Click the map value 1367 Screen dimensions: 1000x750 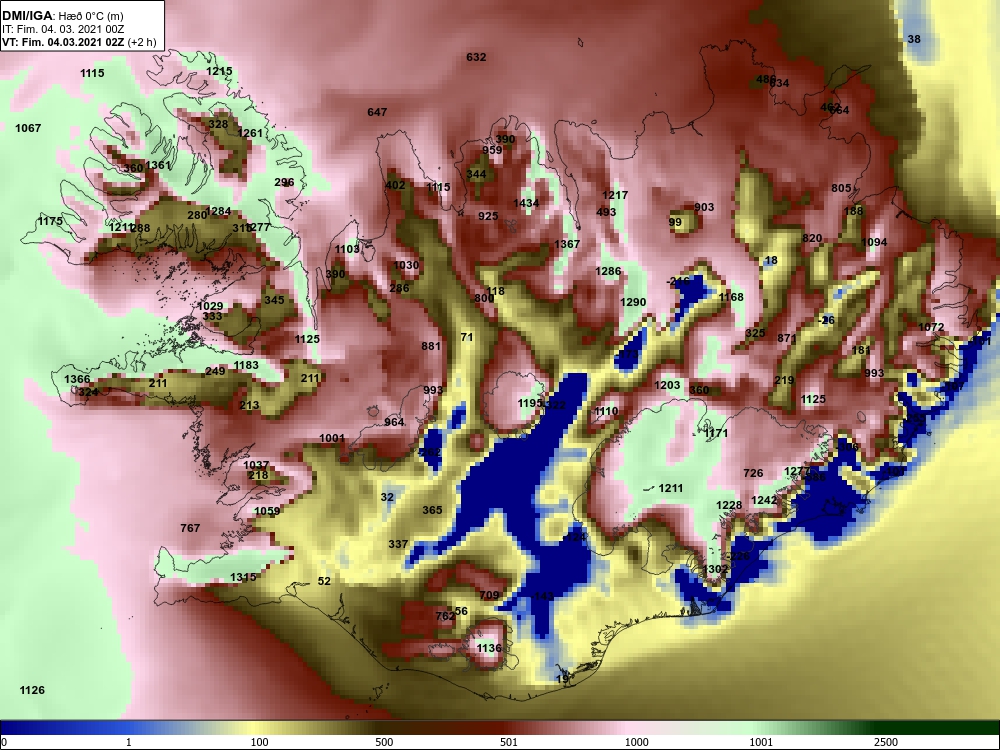click(x=567, y=244)
